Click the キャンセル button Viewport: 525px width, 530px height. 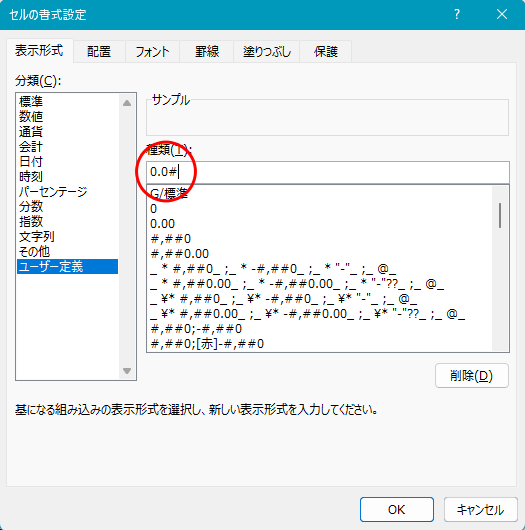(480, 509)
